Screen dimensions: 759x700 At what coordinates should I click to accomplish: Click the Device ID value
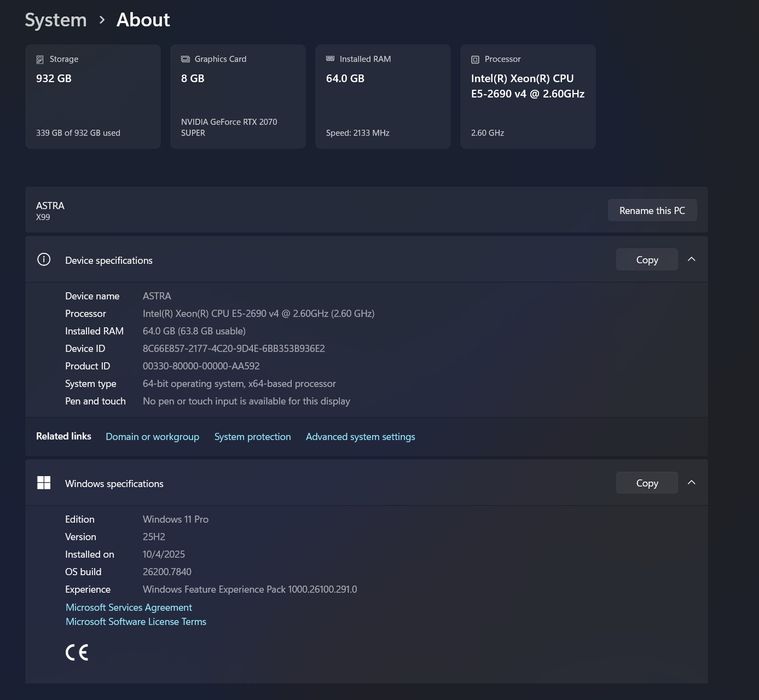234,349
